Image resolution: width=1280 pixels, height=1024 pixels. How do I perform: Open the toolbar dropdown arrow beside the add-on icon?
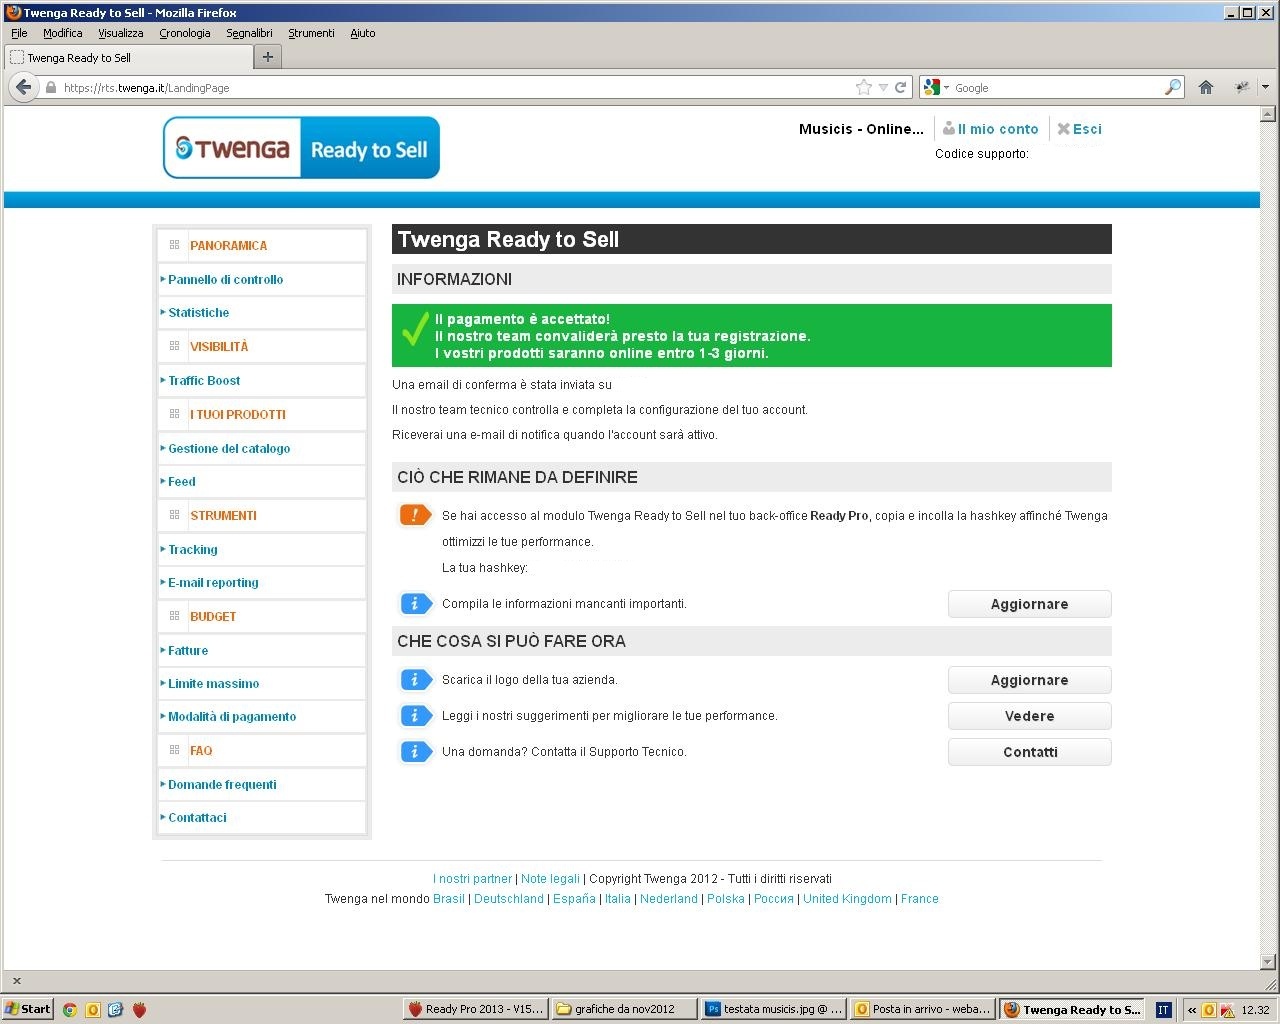click(x=1265, y=87)
